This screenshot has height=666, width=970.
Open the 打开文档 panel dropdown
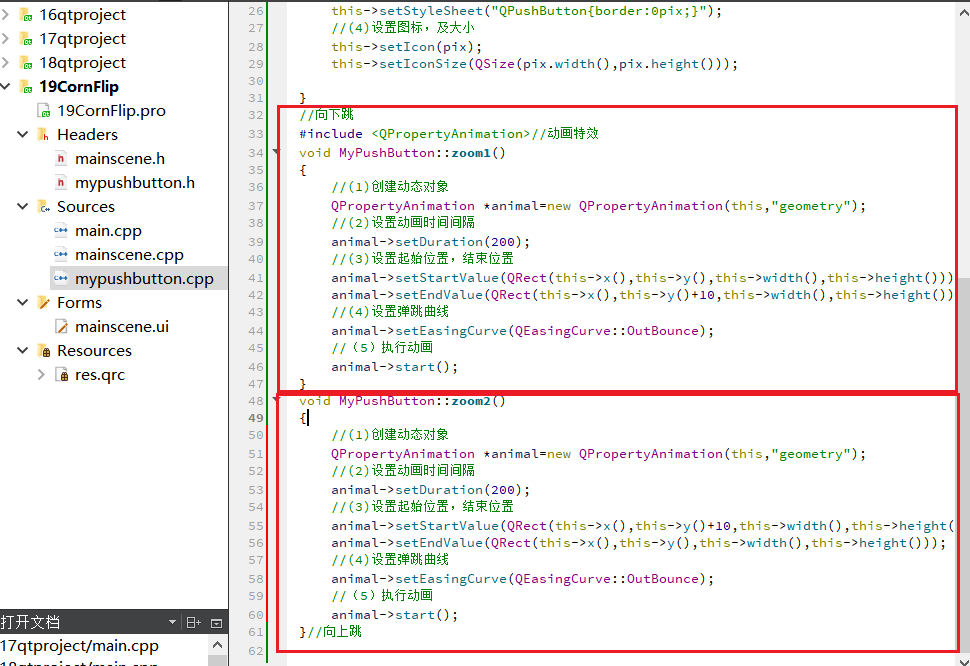tap(173, 622)
